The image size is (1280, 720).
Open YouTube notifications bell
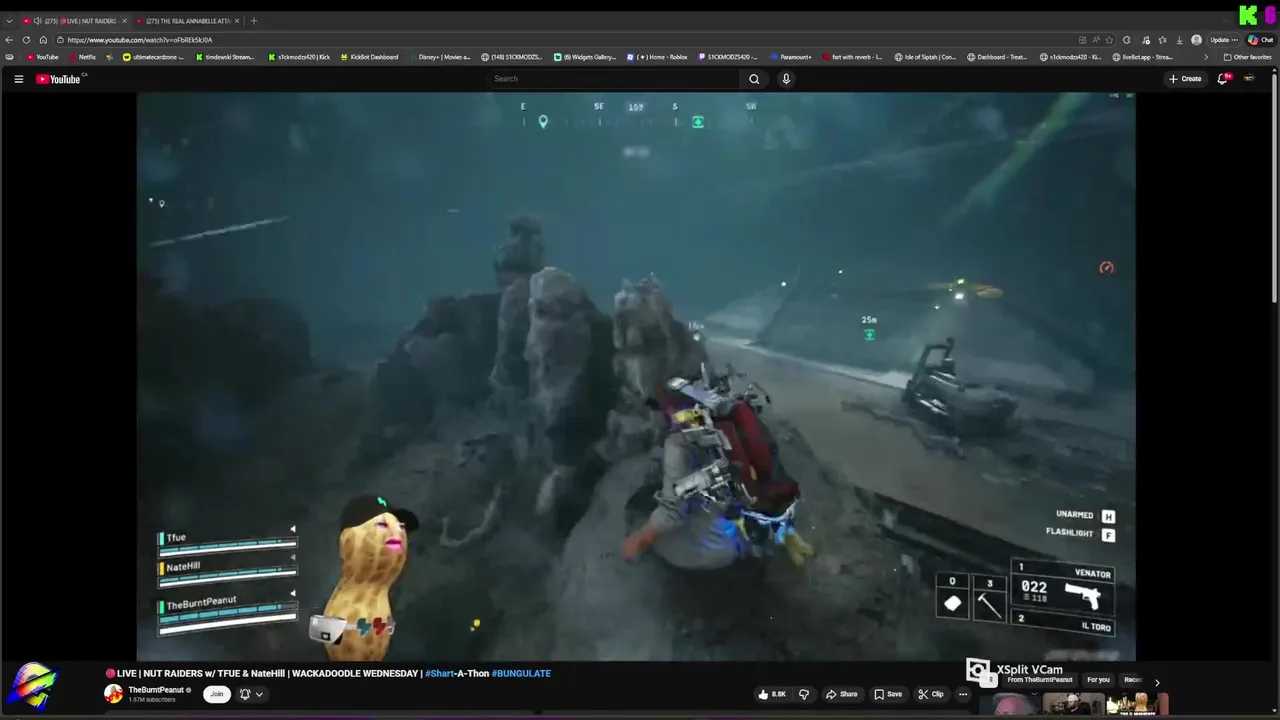click(1222, 79)
